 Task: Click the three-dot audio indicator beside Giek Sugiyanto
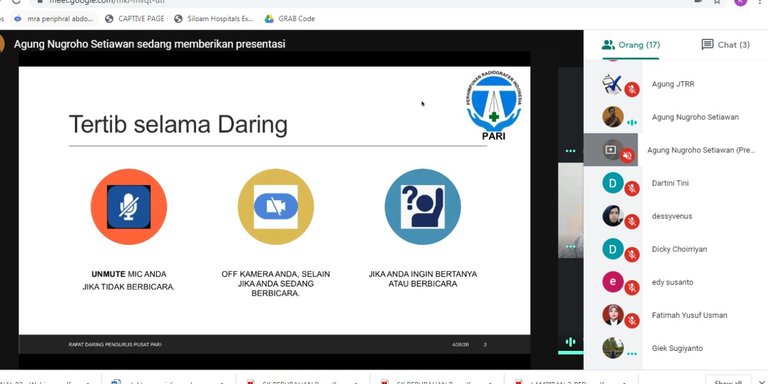632,353
